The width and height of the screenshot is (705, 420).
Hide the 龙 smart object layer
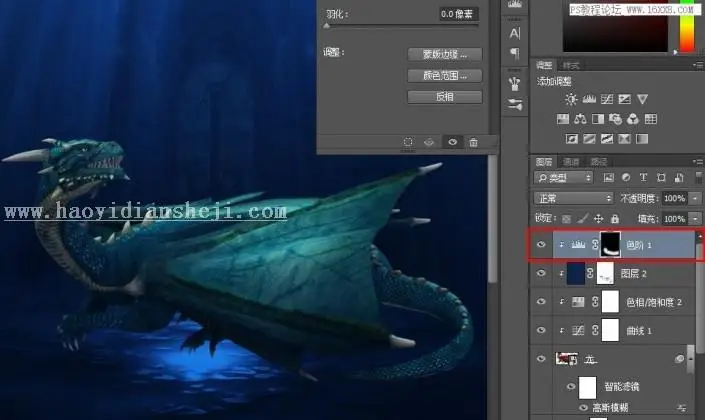[x=541, y=359]
